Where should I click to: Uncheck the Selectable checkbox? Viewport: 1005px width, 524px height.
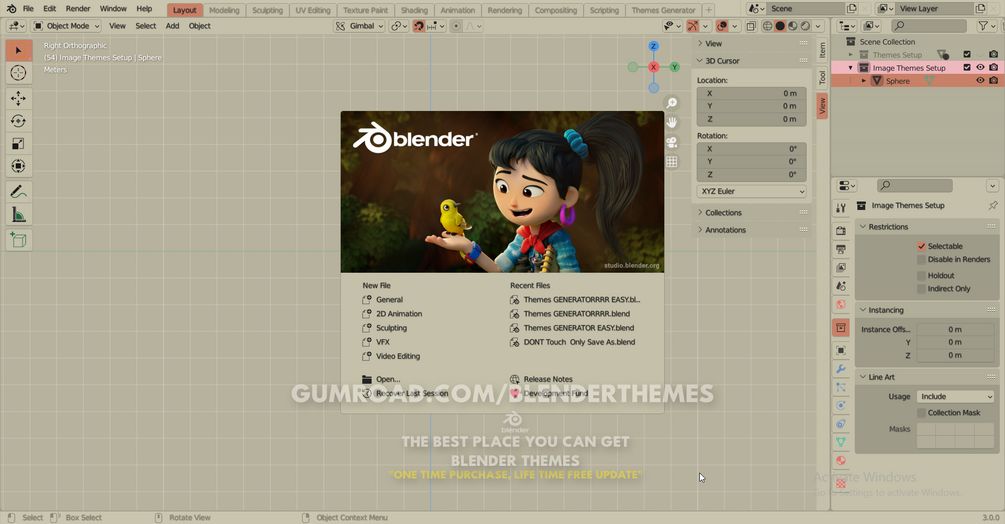click(921, 246)
